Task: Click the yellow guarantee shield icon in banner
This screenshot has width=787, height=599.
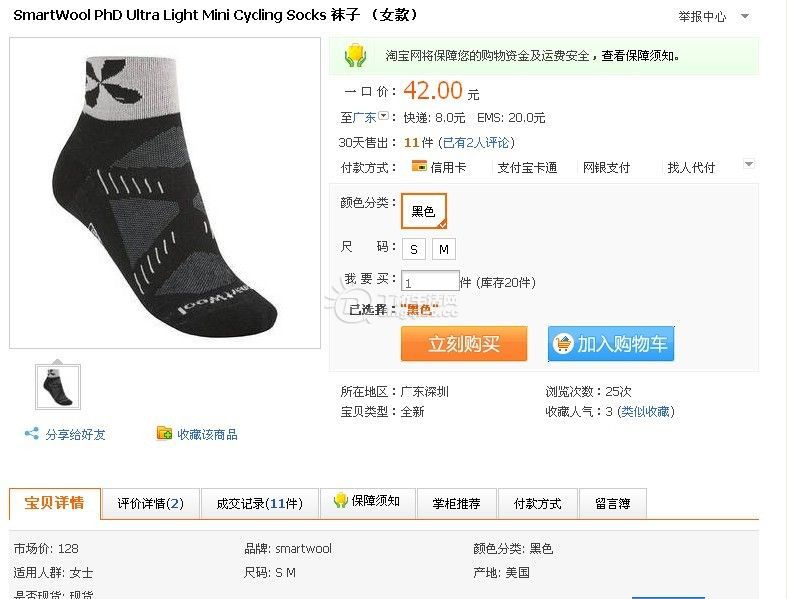Action: (355, 55)
